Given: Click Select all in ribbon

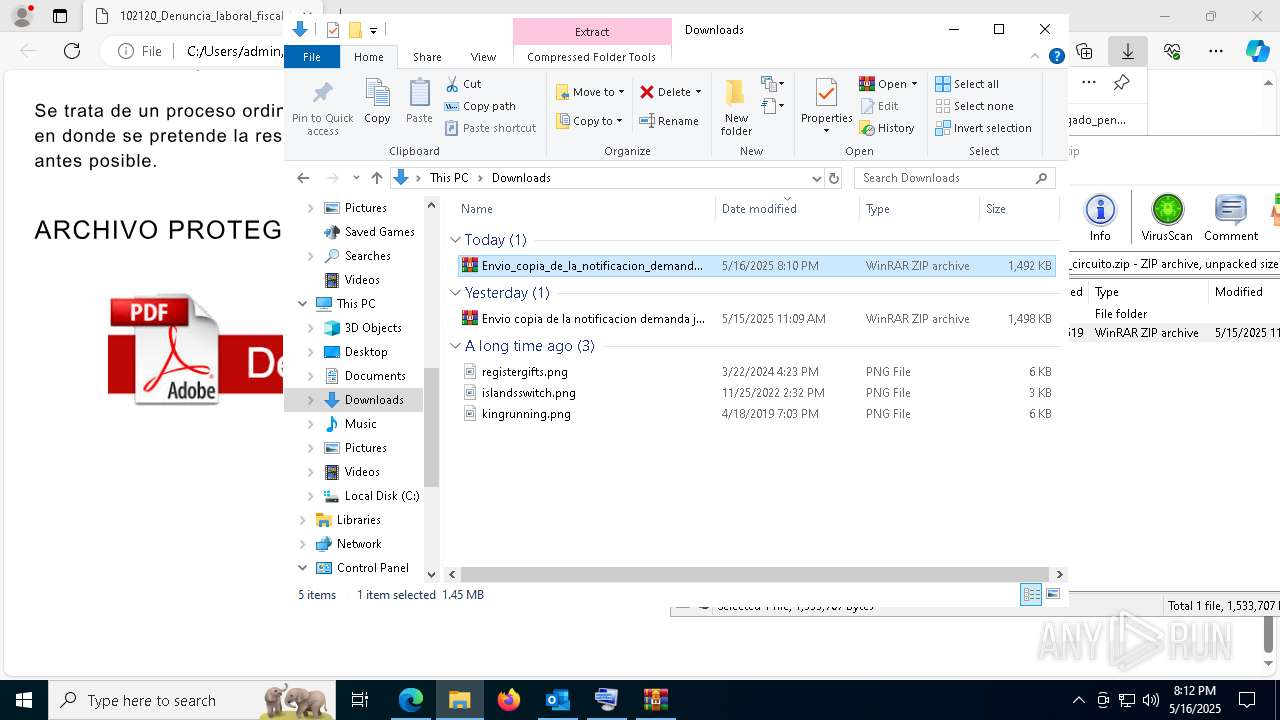Looking at the screenshot, I should point(967,84).
